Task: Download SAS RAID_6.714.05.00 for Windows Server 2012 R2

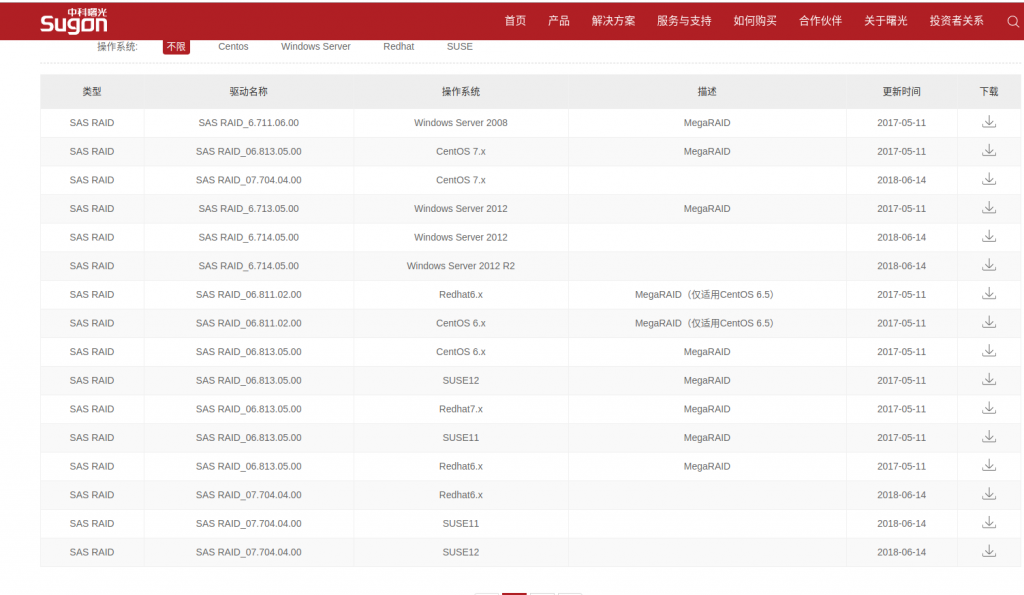Action: [x=988, y=266]
